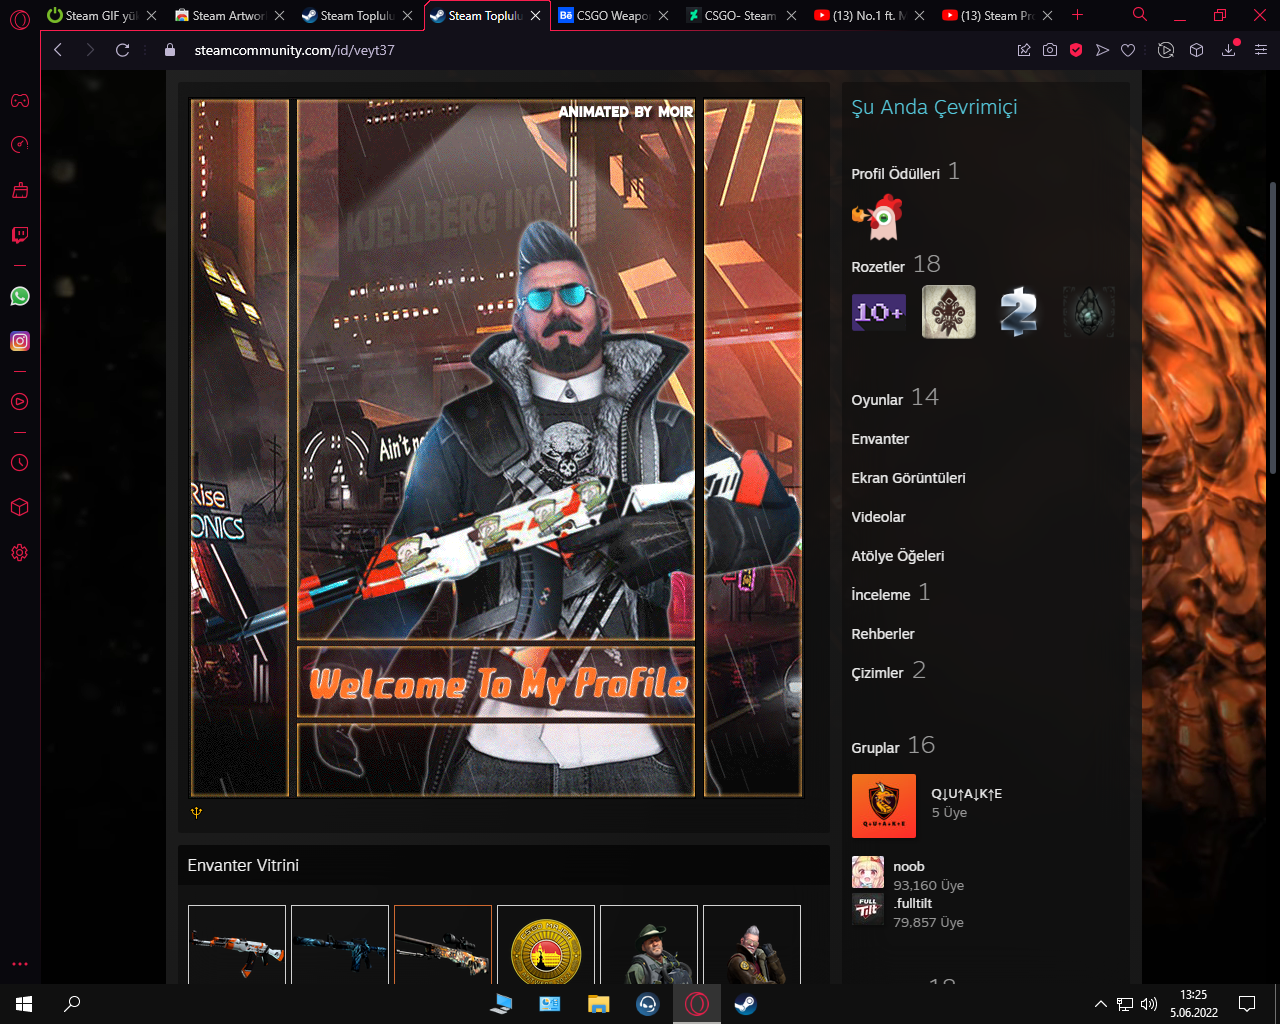This screenshot has width=1280, height=1024.
Task: Open GX Control speedometer panel
Action: pos(20,145)
